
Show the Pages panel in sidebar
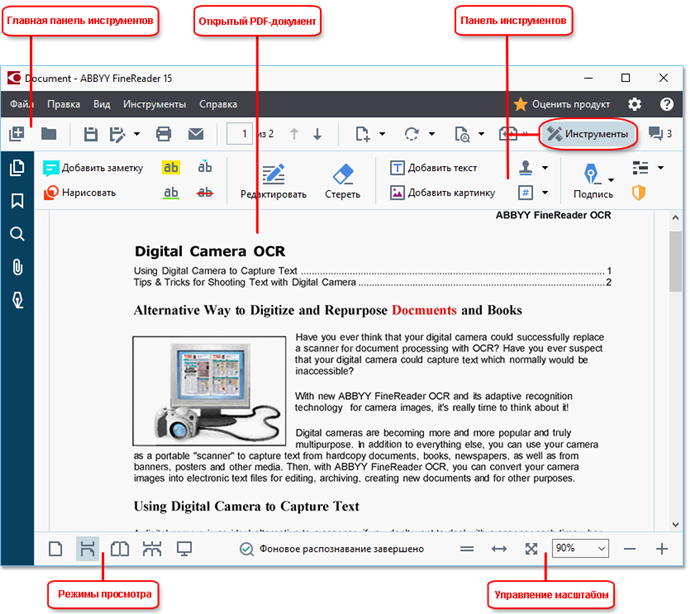17,168
